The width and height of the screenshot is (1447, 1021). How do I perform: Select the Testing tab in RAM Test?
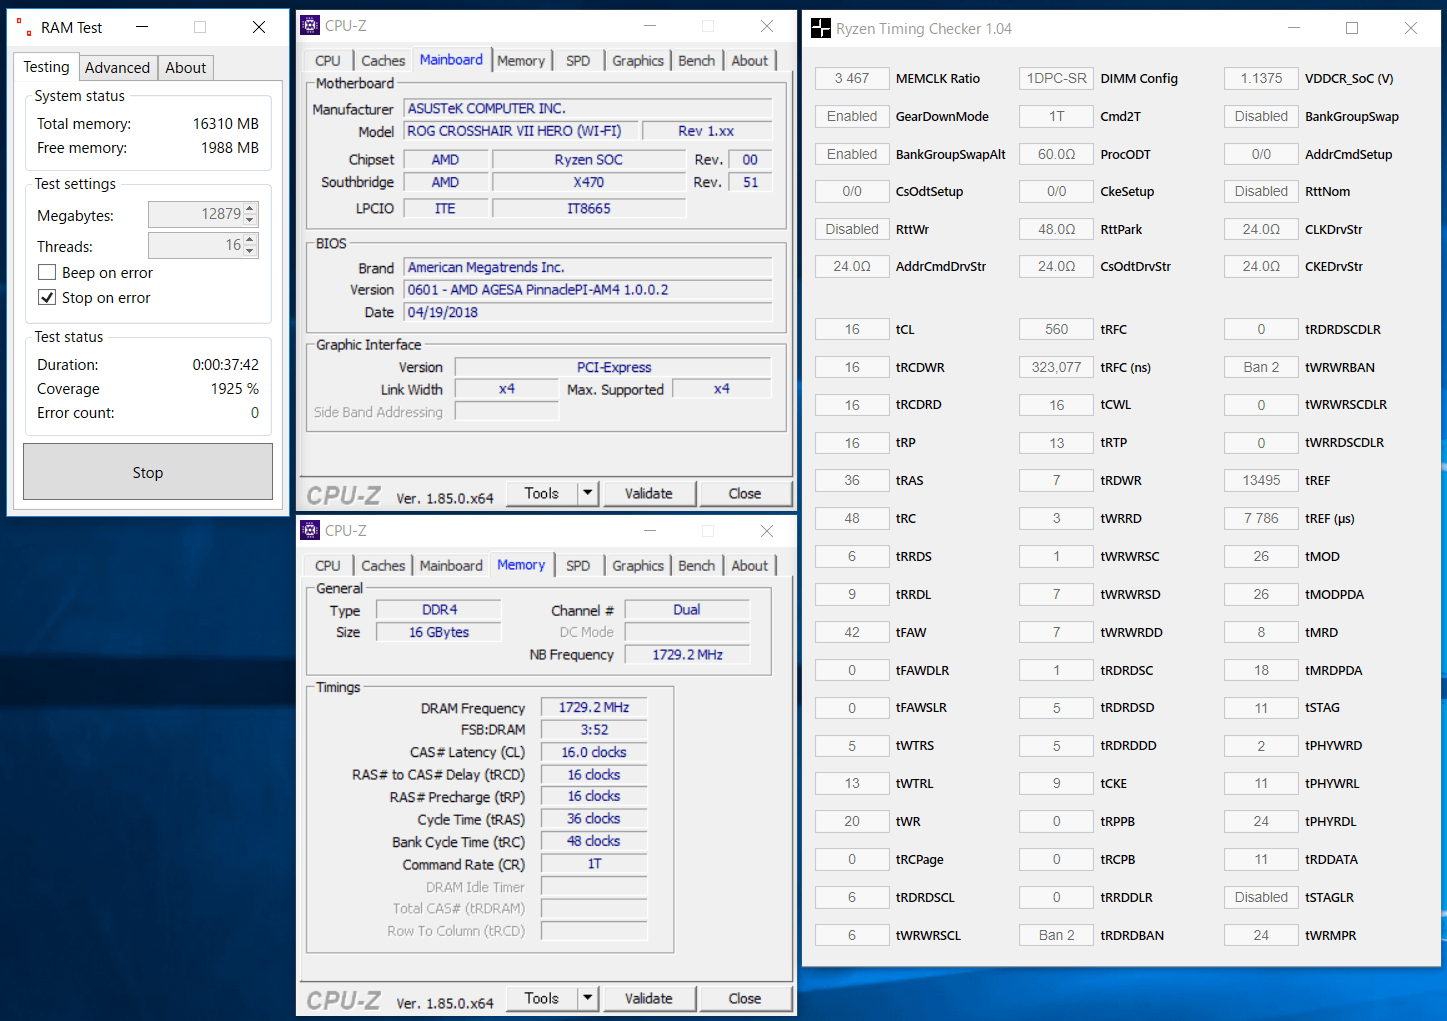(x=47, y=67)
